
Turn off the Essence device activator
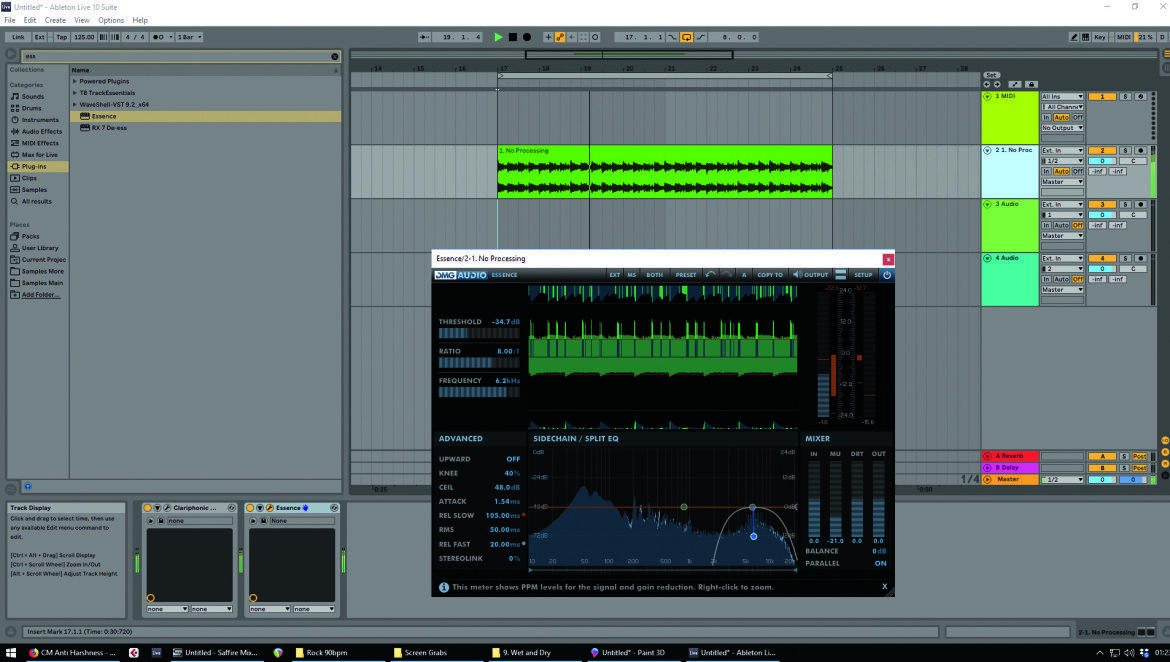251,508
